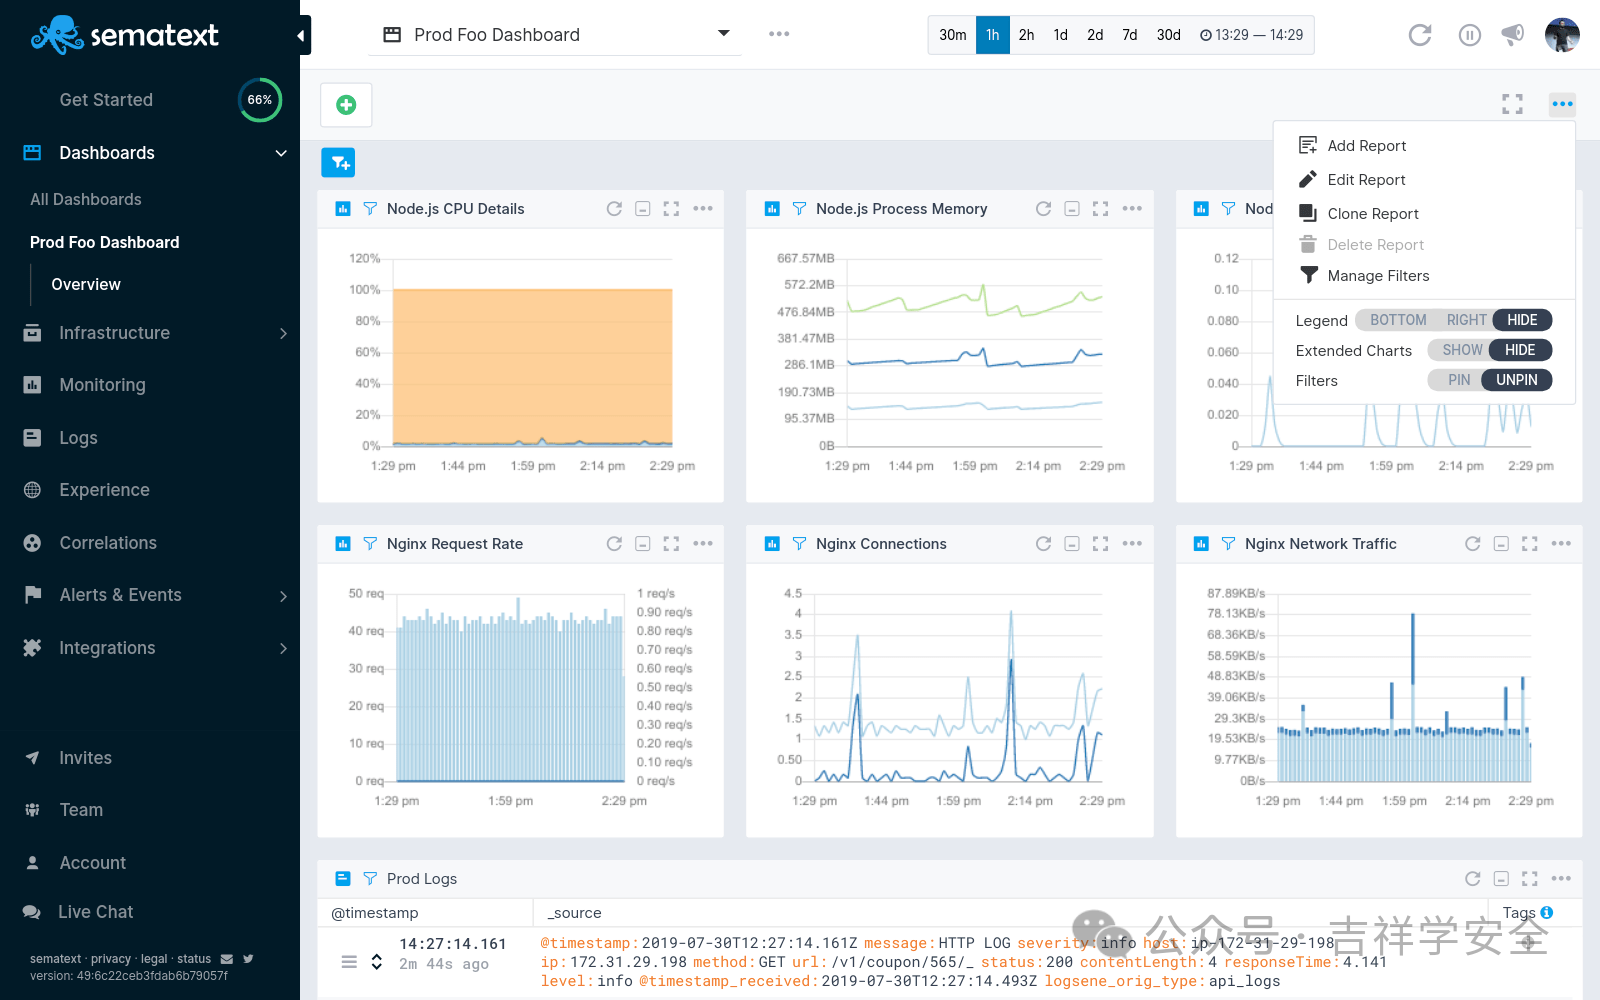Click the @timestamp column header
The width and height of the screenshot is (1600, 1000).
(375, 913)
